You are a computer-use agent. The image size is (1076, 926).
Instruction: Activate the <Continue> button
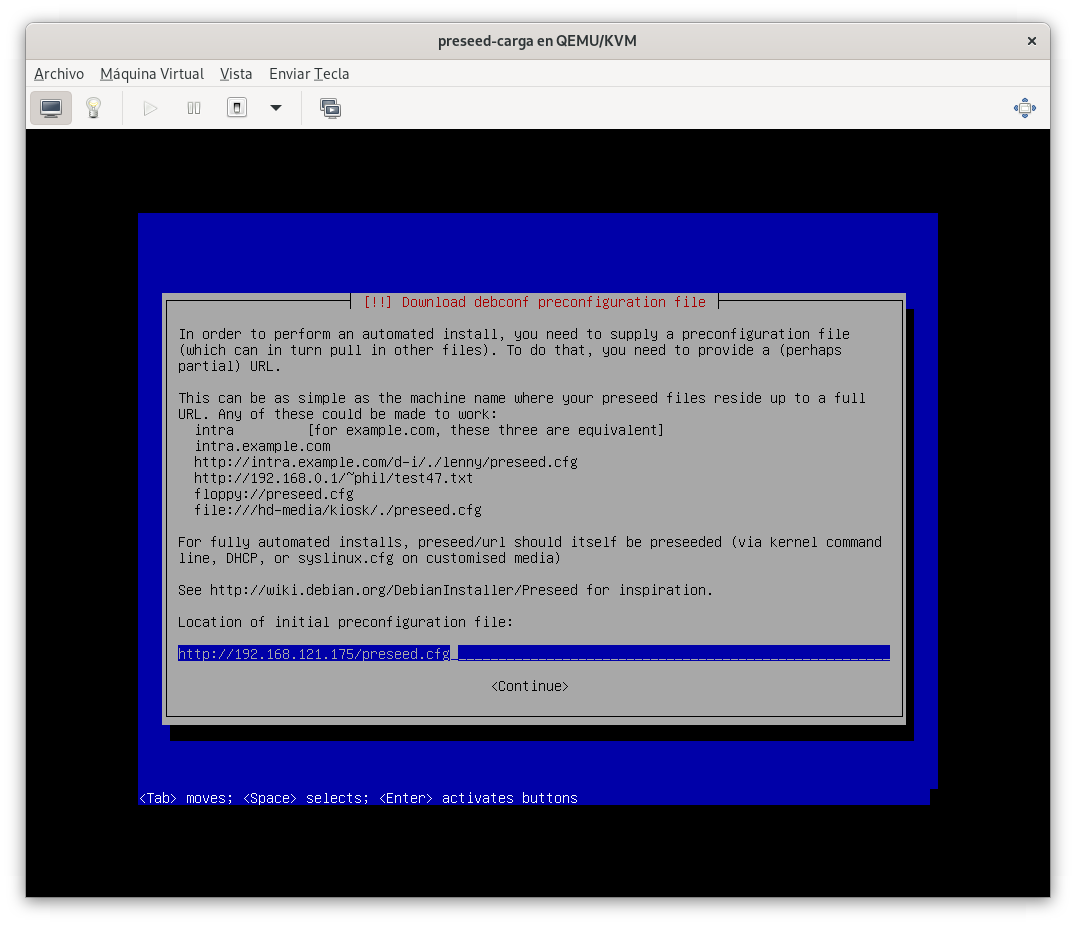tap(529, 686)
